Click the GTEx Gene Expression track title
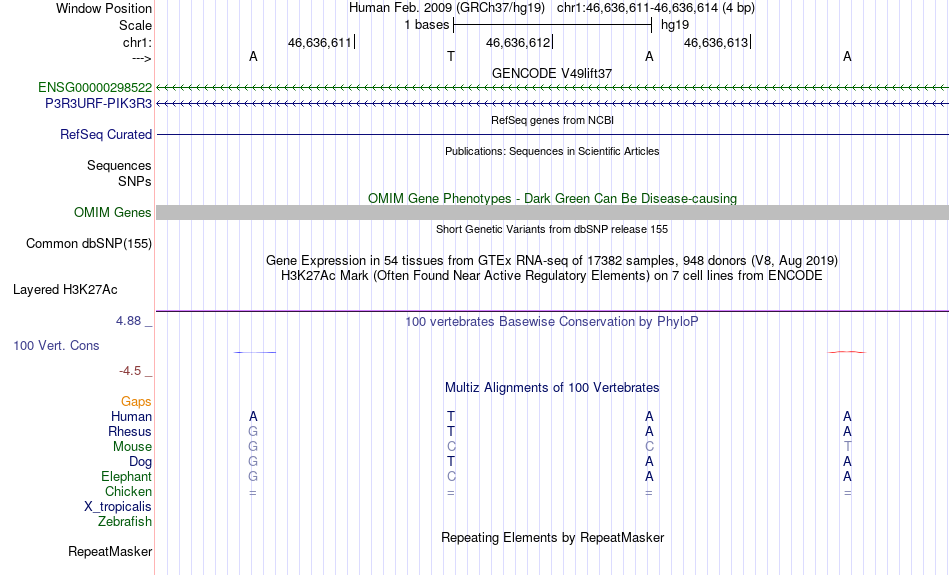The height and width of the screenshot is (575, 950). click(552, 261)
